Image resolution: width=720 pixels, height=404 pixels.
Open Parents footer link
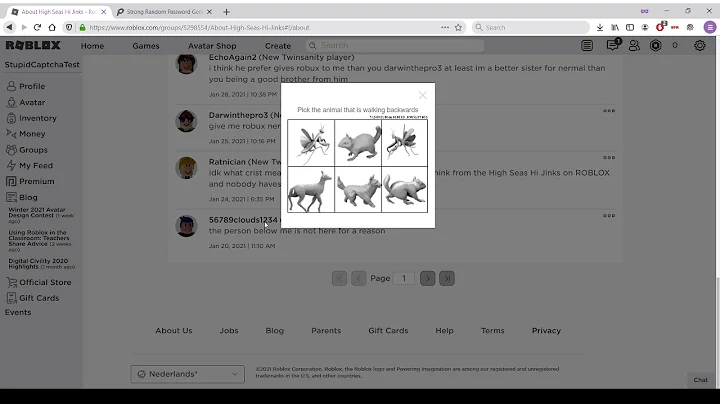(x=326, y=331)
